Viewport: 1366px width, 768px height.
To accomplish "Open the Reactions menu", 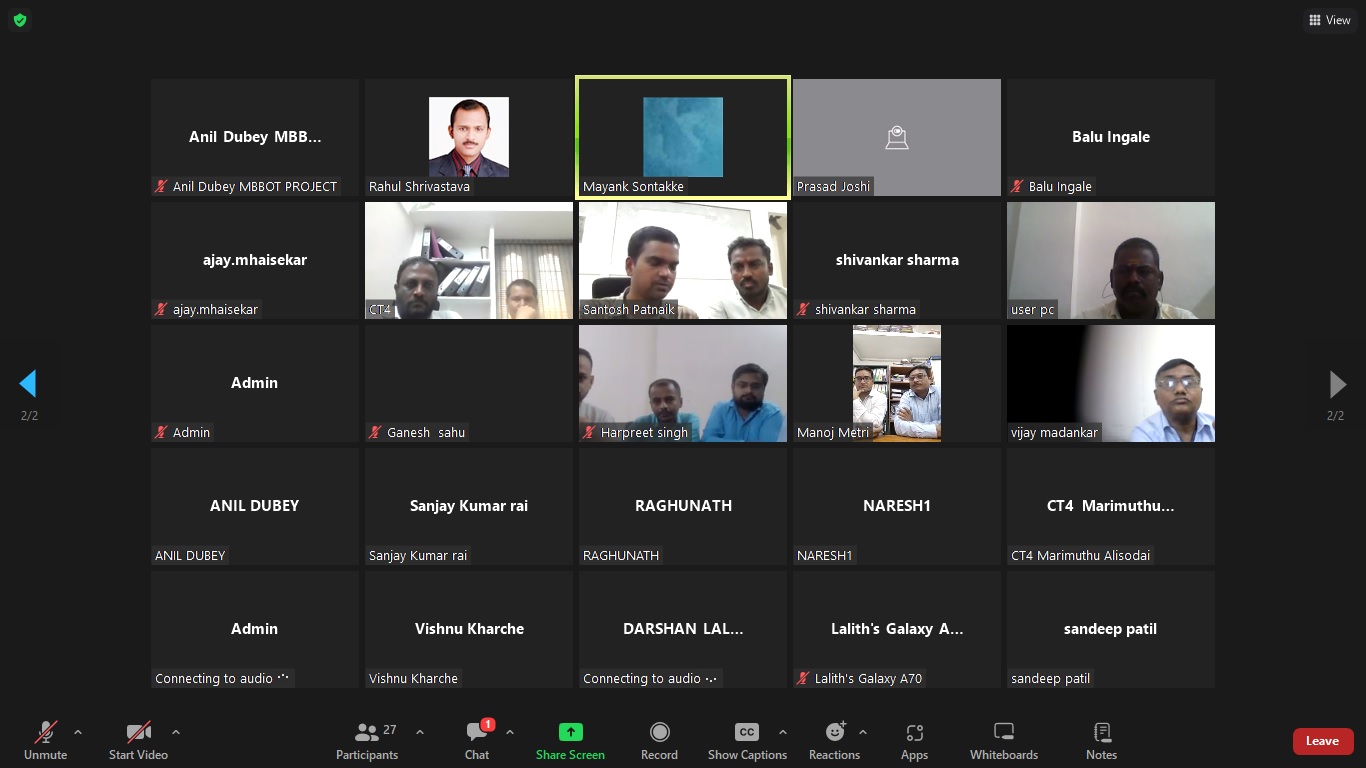I will tap(834, 741).
